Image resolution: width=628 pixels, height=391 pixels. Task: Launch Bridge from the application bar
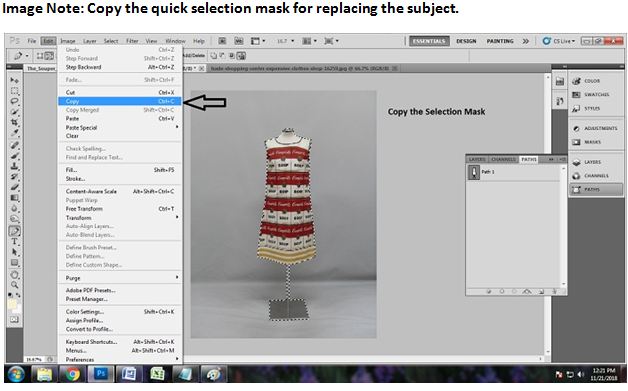[x=222, y=41]
